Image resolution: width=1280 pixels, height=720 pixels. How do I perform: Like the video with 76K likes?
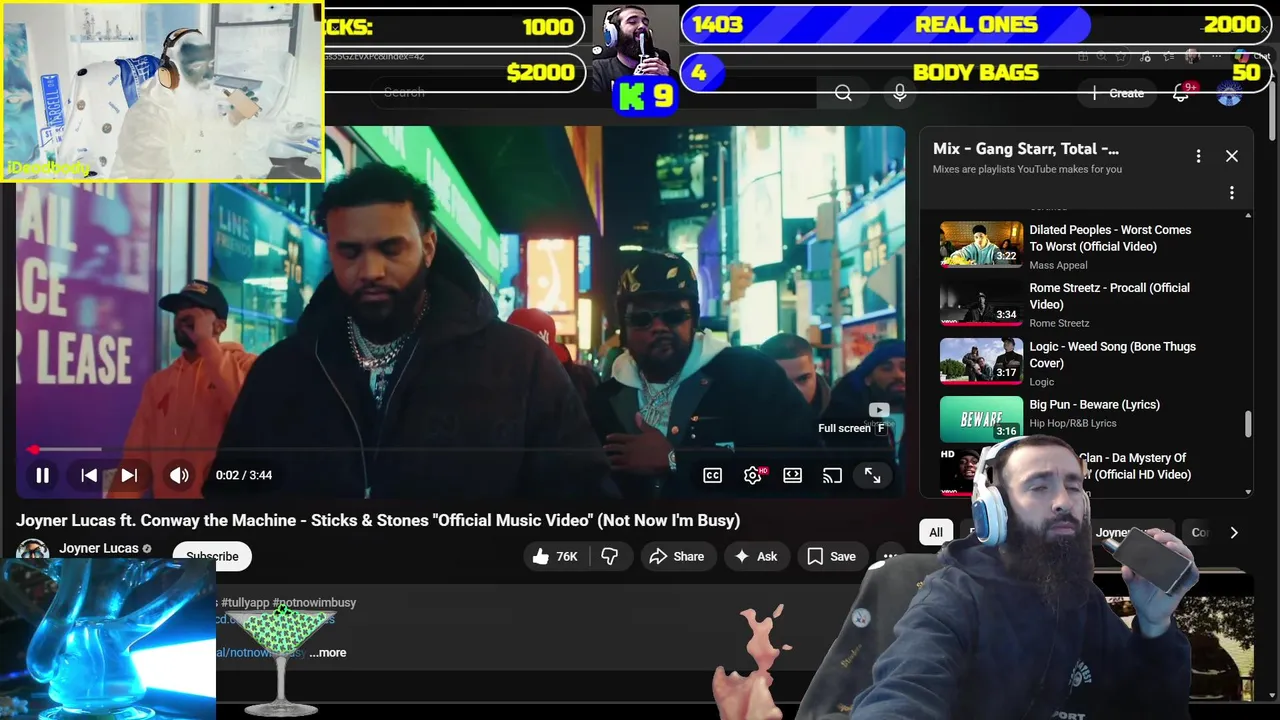click(555, 557)
